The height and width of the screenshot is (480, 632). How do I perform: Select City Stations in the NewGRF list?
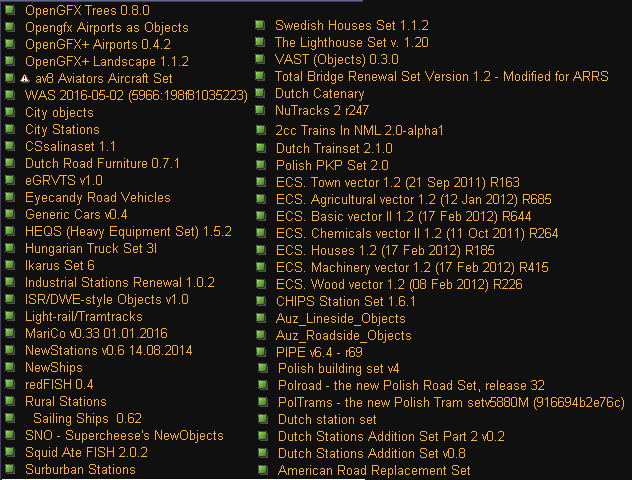(62, 129)
